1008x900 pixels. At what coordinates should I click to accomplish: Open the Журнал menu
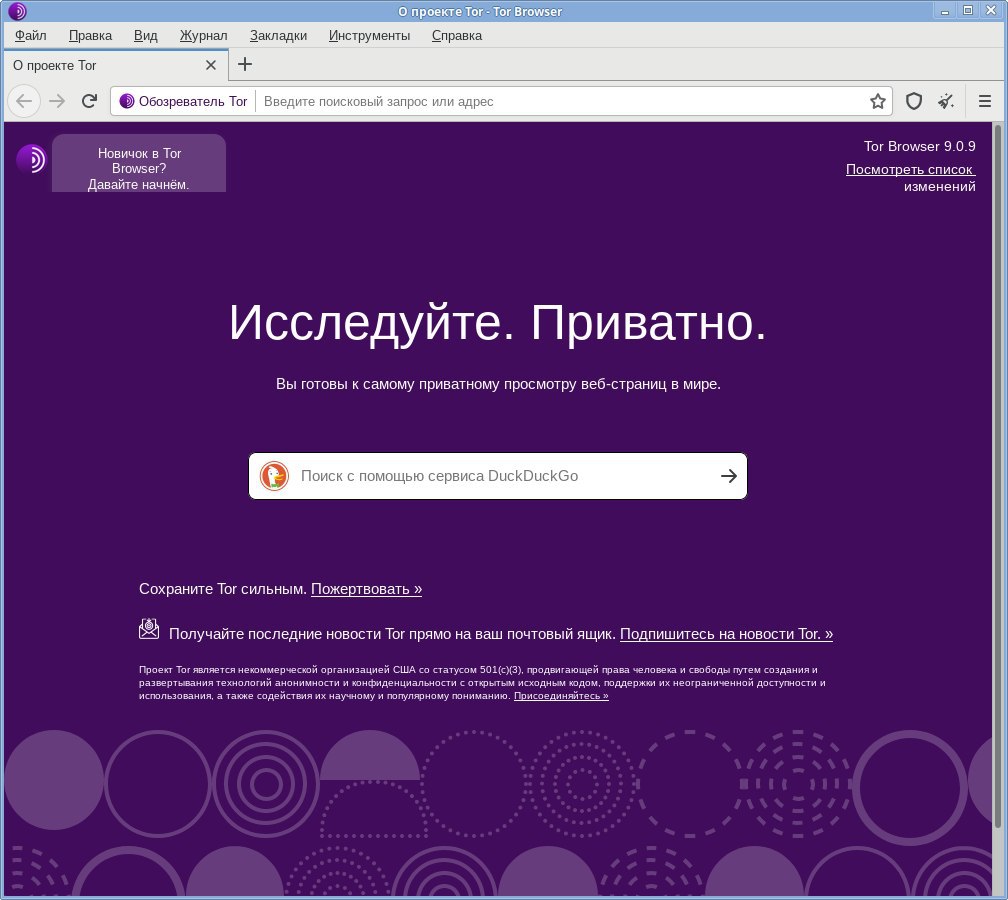pos(203,35)
